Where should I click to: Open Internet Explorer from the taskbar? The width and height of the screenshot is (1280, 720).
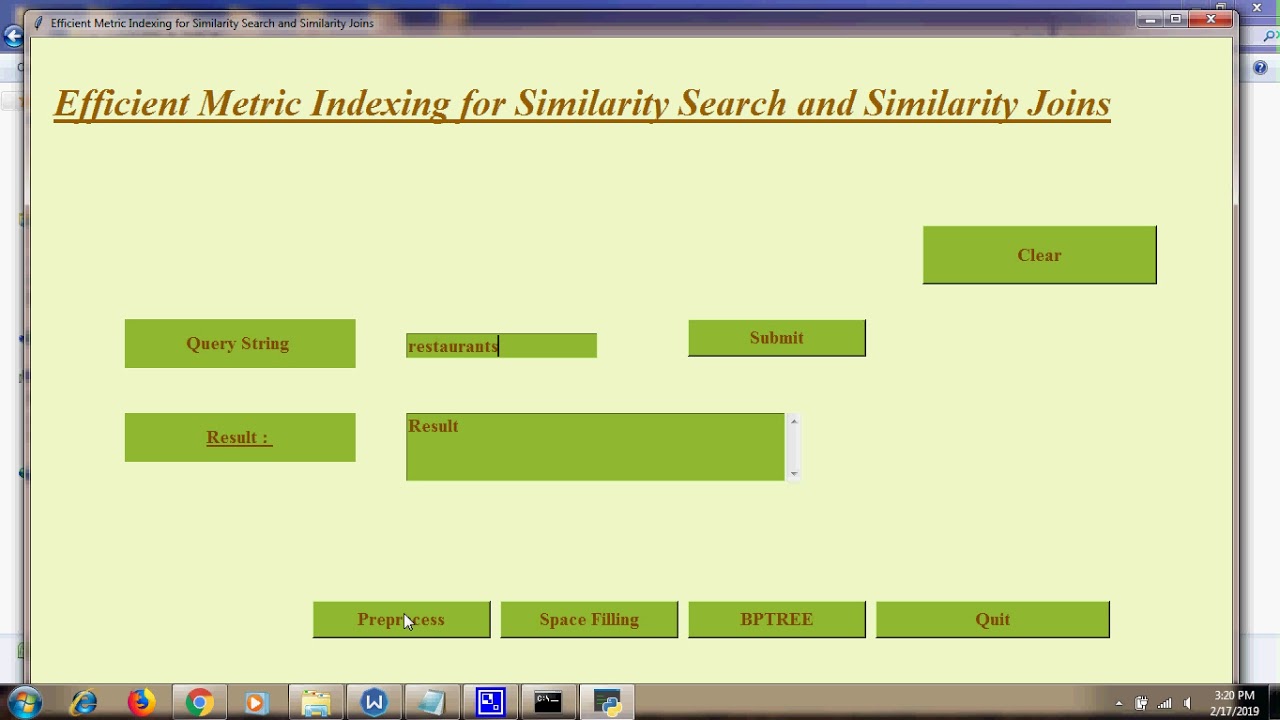click(83, 703)
